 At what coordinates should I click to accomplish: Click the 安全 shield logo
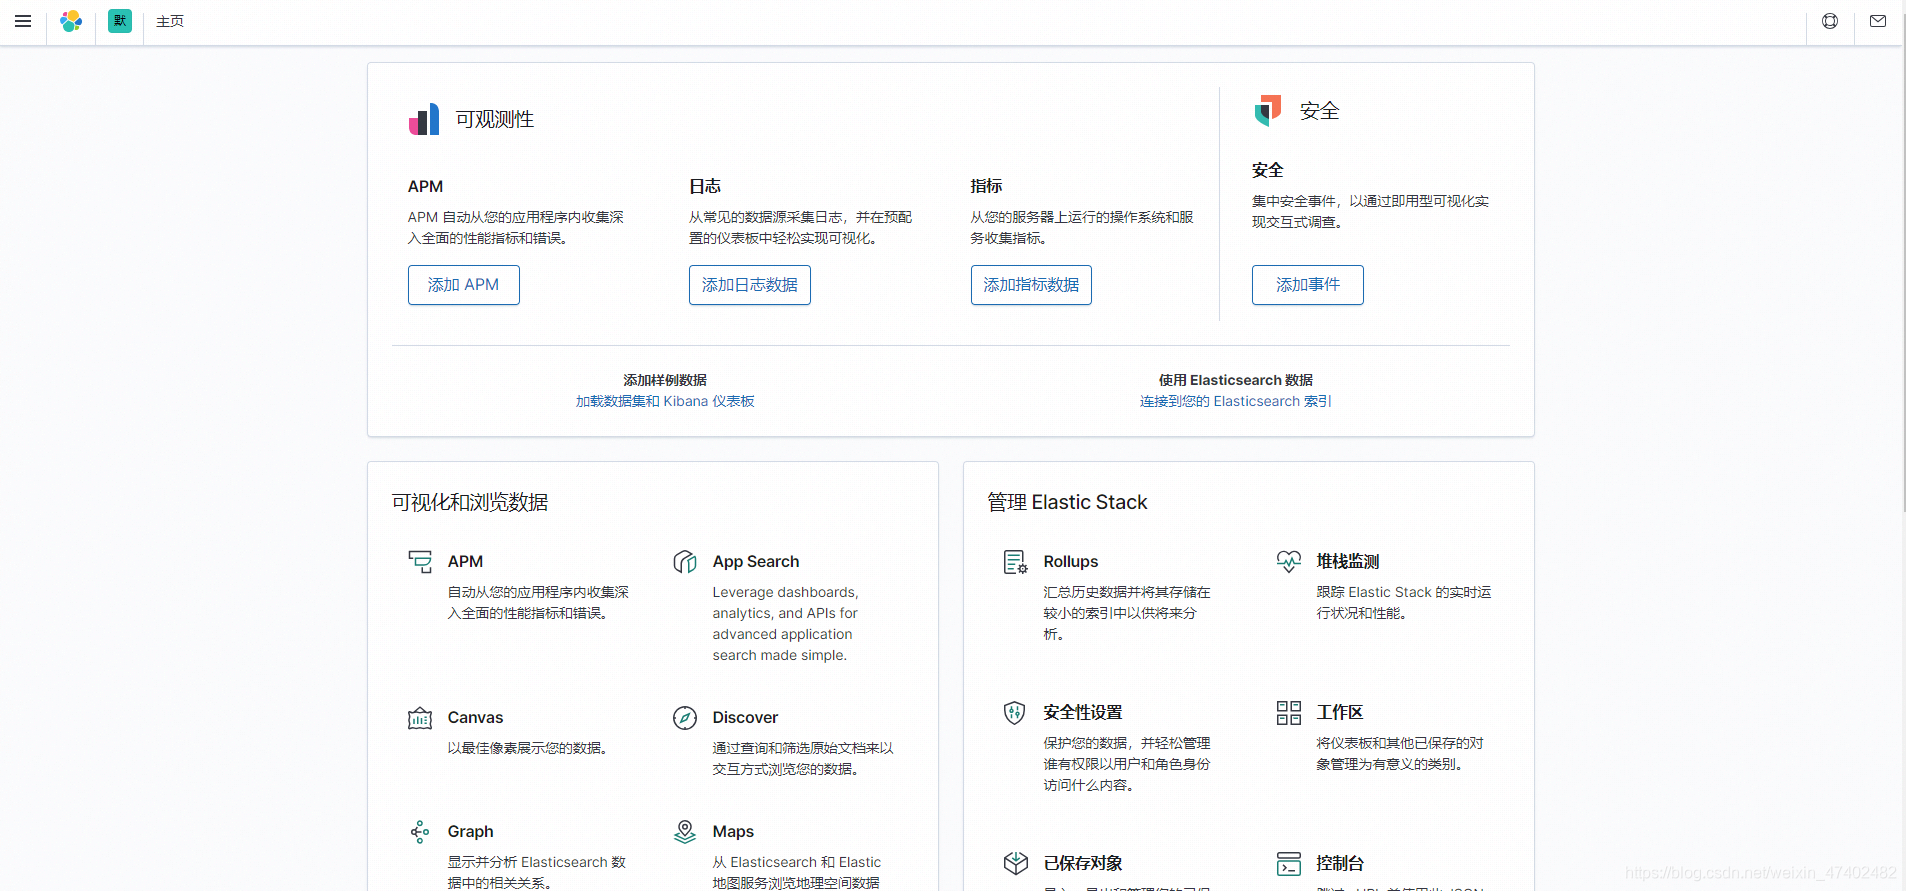[x=1268, y=111]
